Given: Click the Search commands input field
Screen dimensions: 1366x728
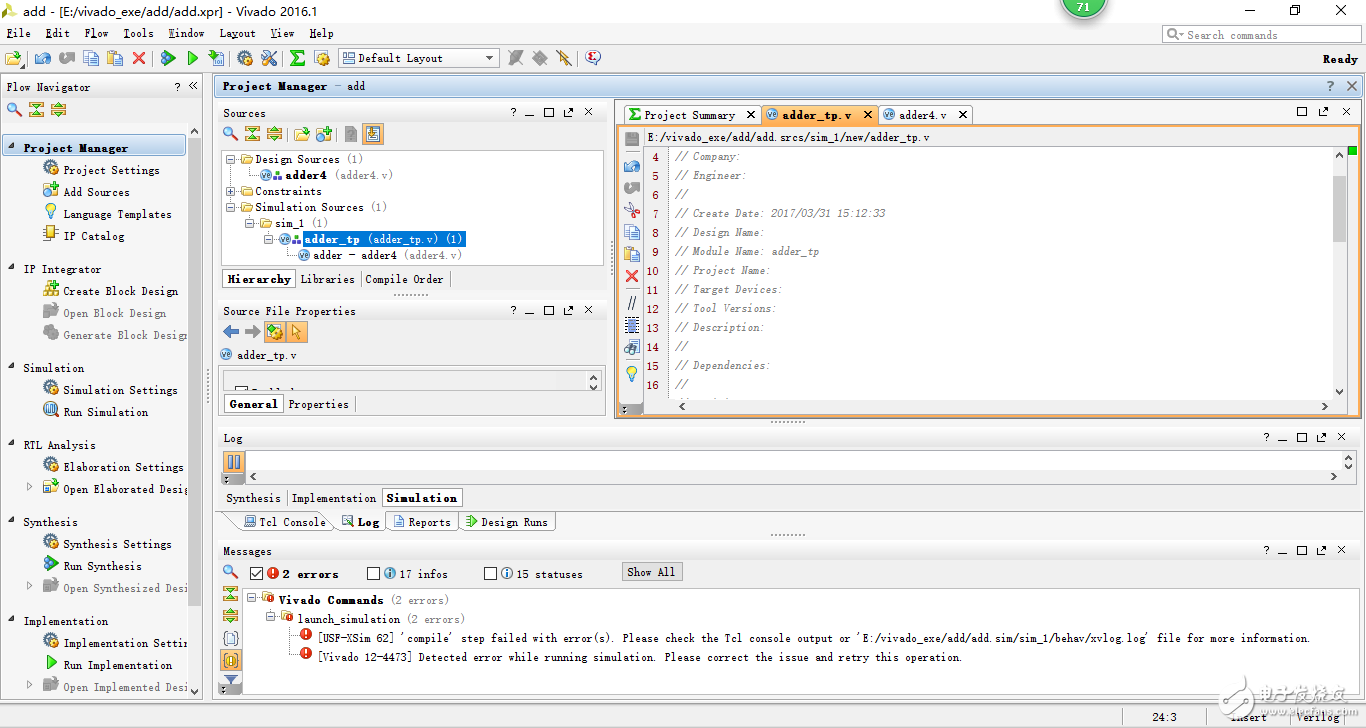Looking at the screenshot, I should [x=1262, y=35].
